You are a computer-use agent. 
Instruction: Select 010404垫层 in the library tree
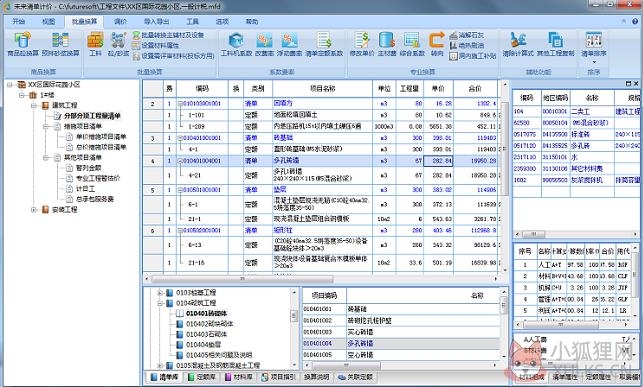click(x=203, y=345)
